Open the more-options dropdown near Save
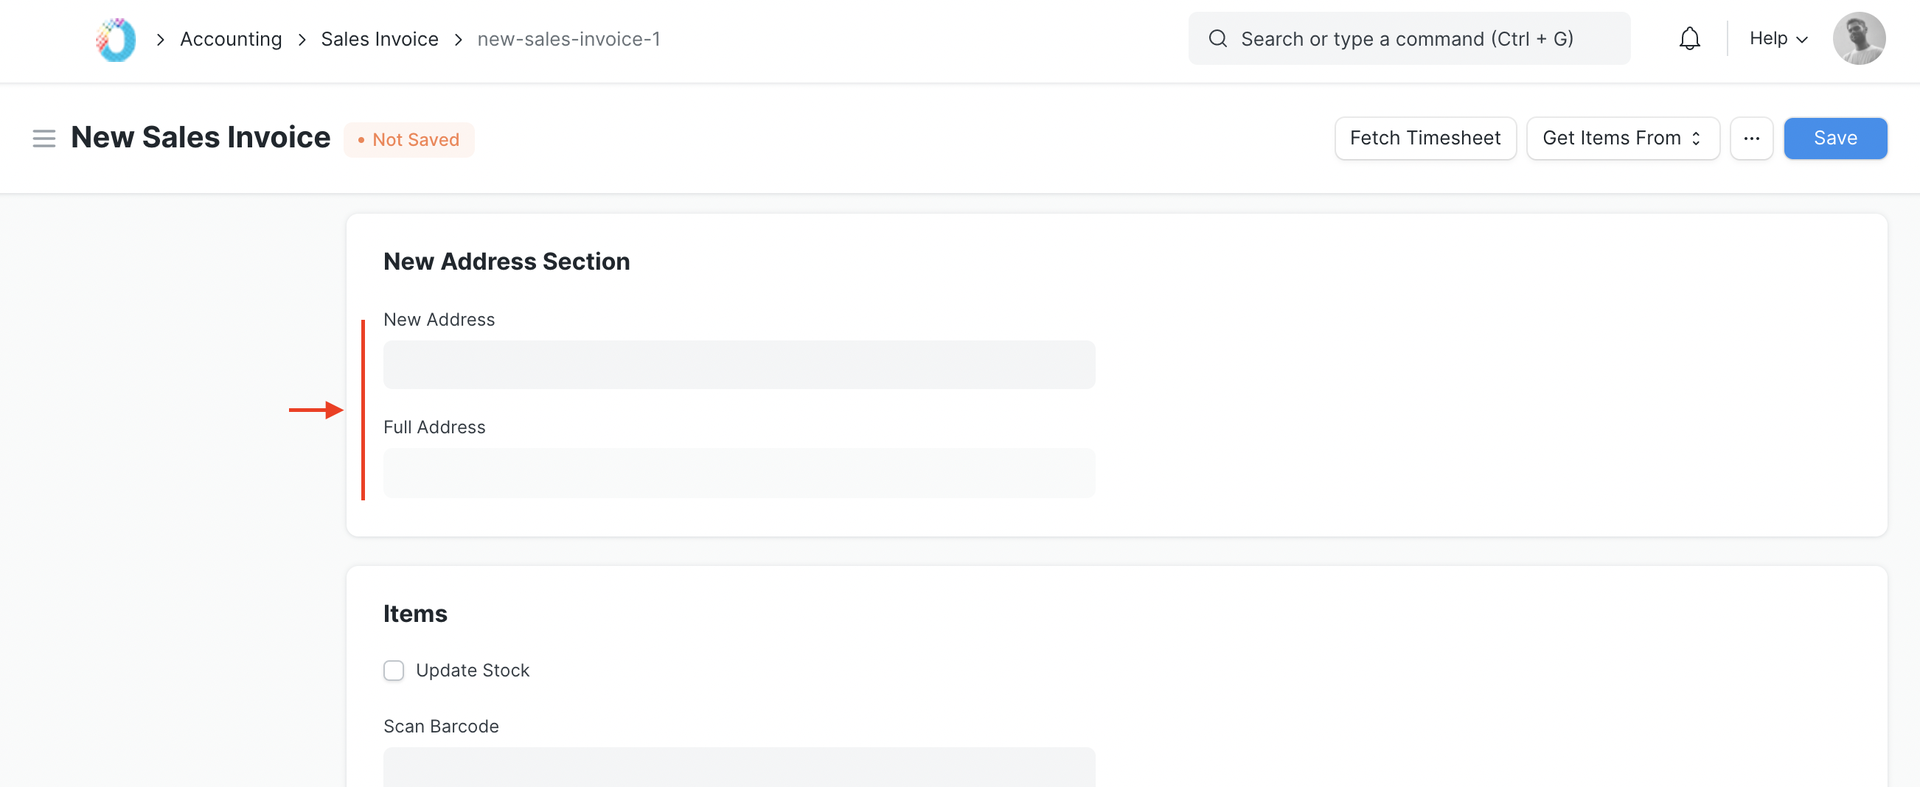The height and width of the screenshot is (787, 1920). 1751,138
